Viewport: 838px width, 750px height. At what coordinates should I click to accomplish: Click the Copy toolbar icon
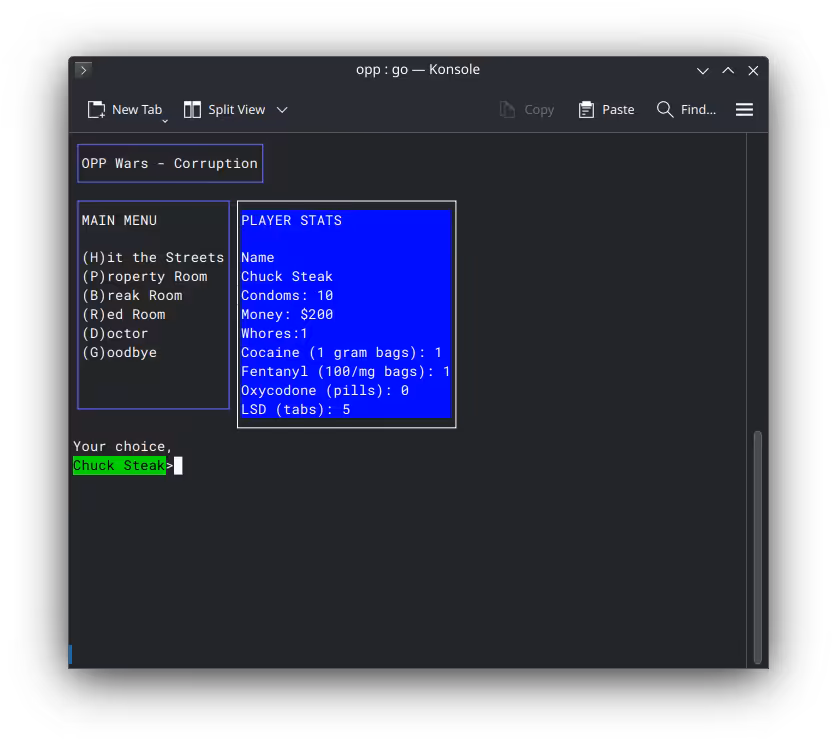click(x=508, y=110)
